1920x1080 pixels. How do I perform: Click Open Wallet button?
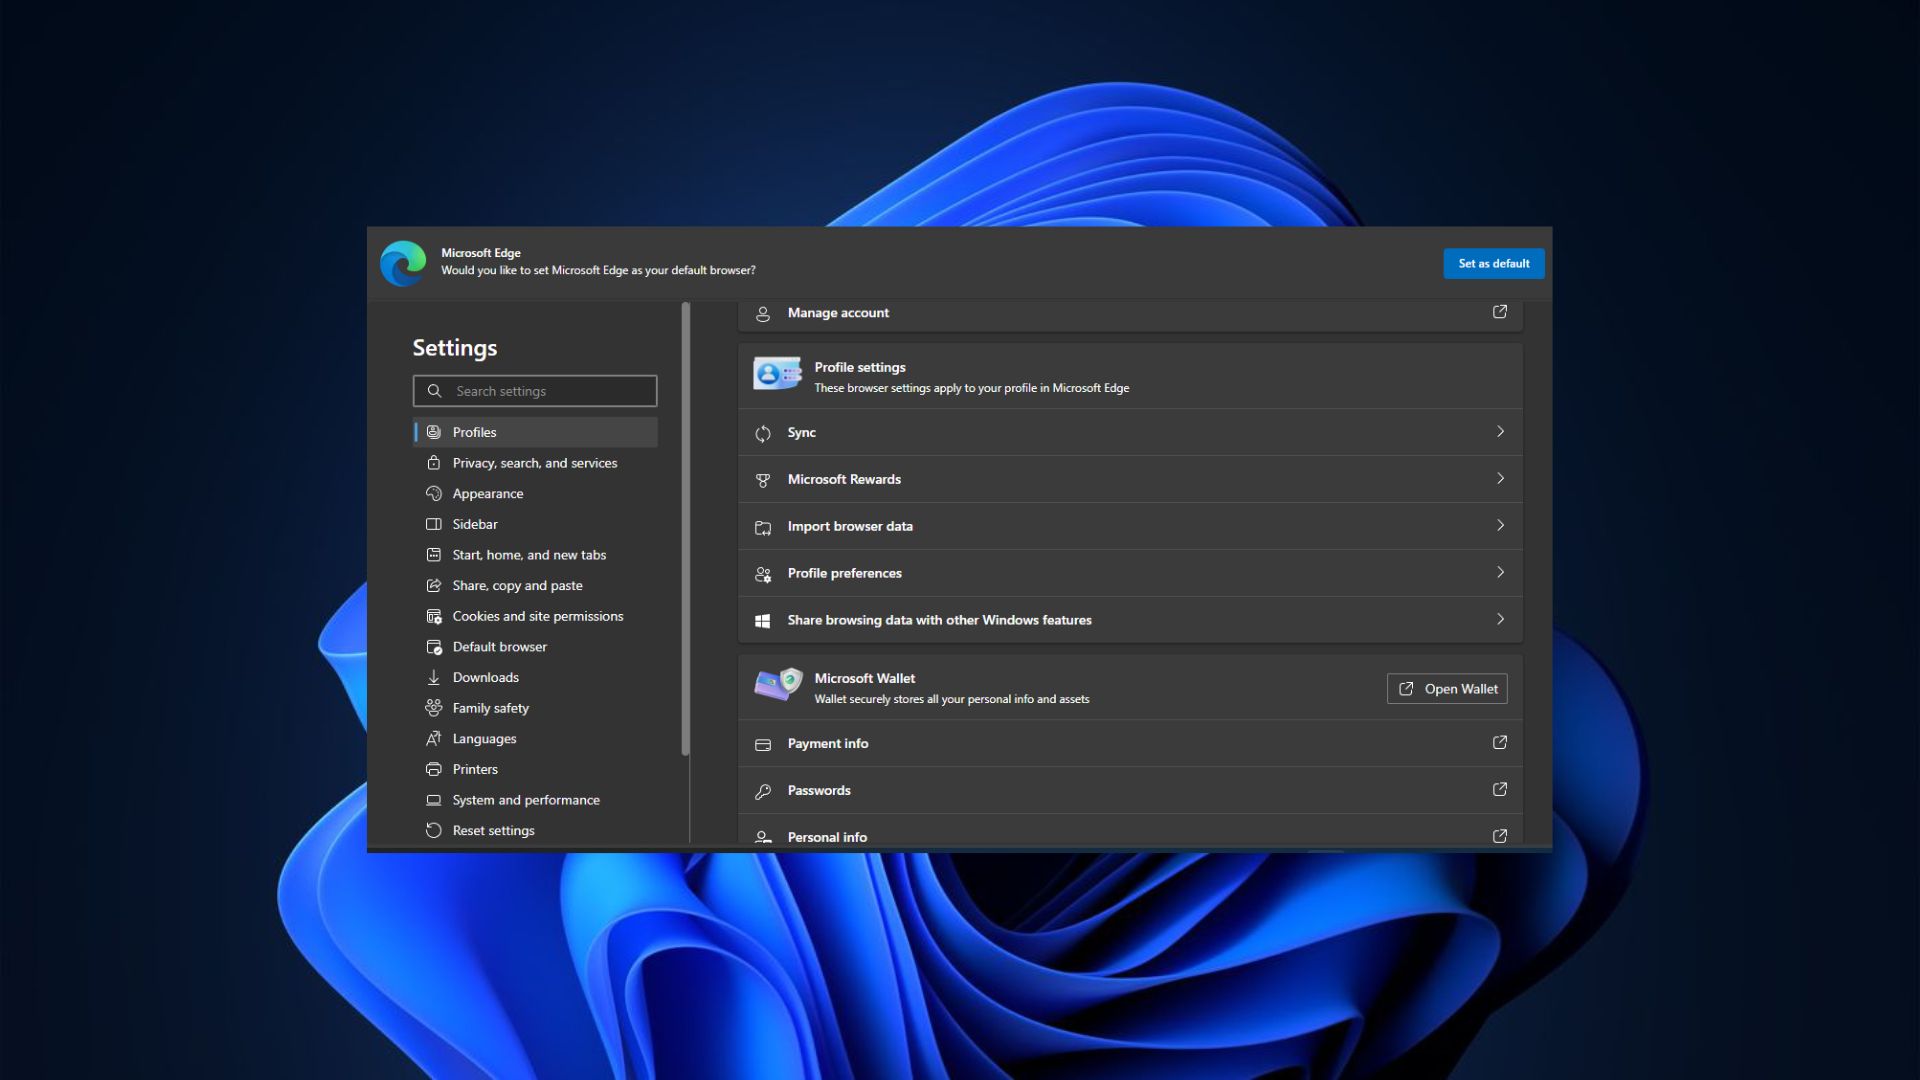[1447, 687]
